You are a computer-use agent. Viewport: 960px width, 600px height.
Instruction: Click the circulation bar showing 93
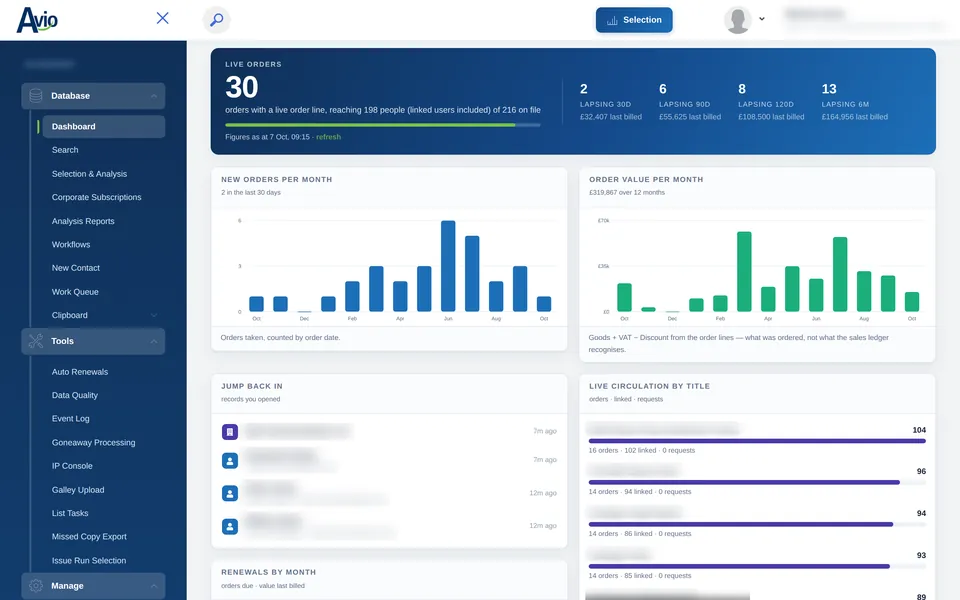click(757, 566)
